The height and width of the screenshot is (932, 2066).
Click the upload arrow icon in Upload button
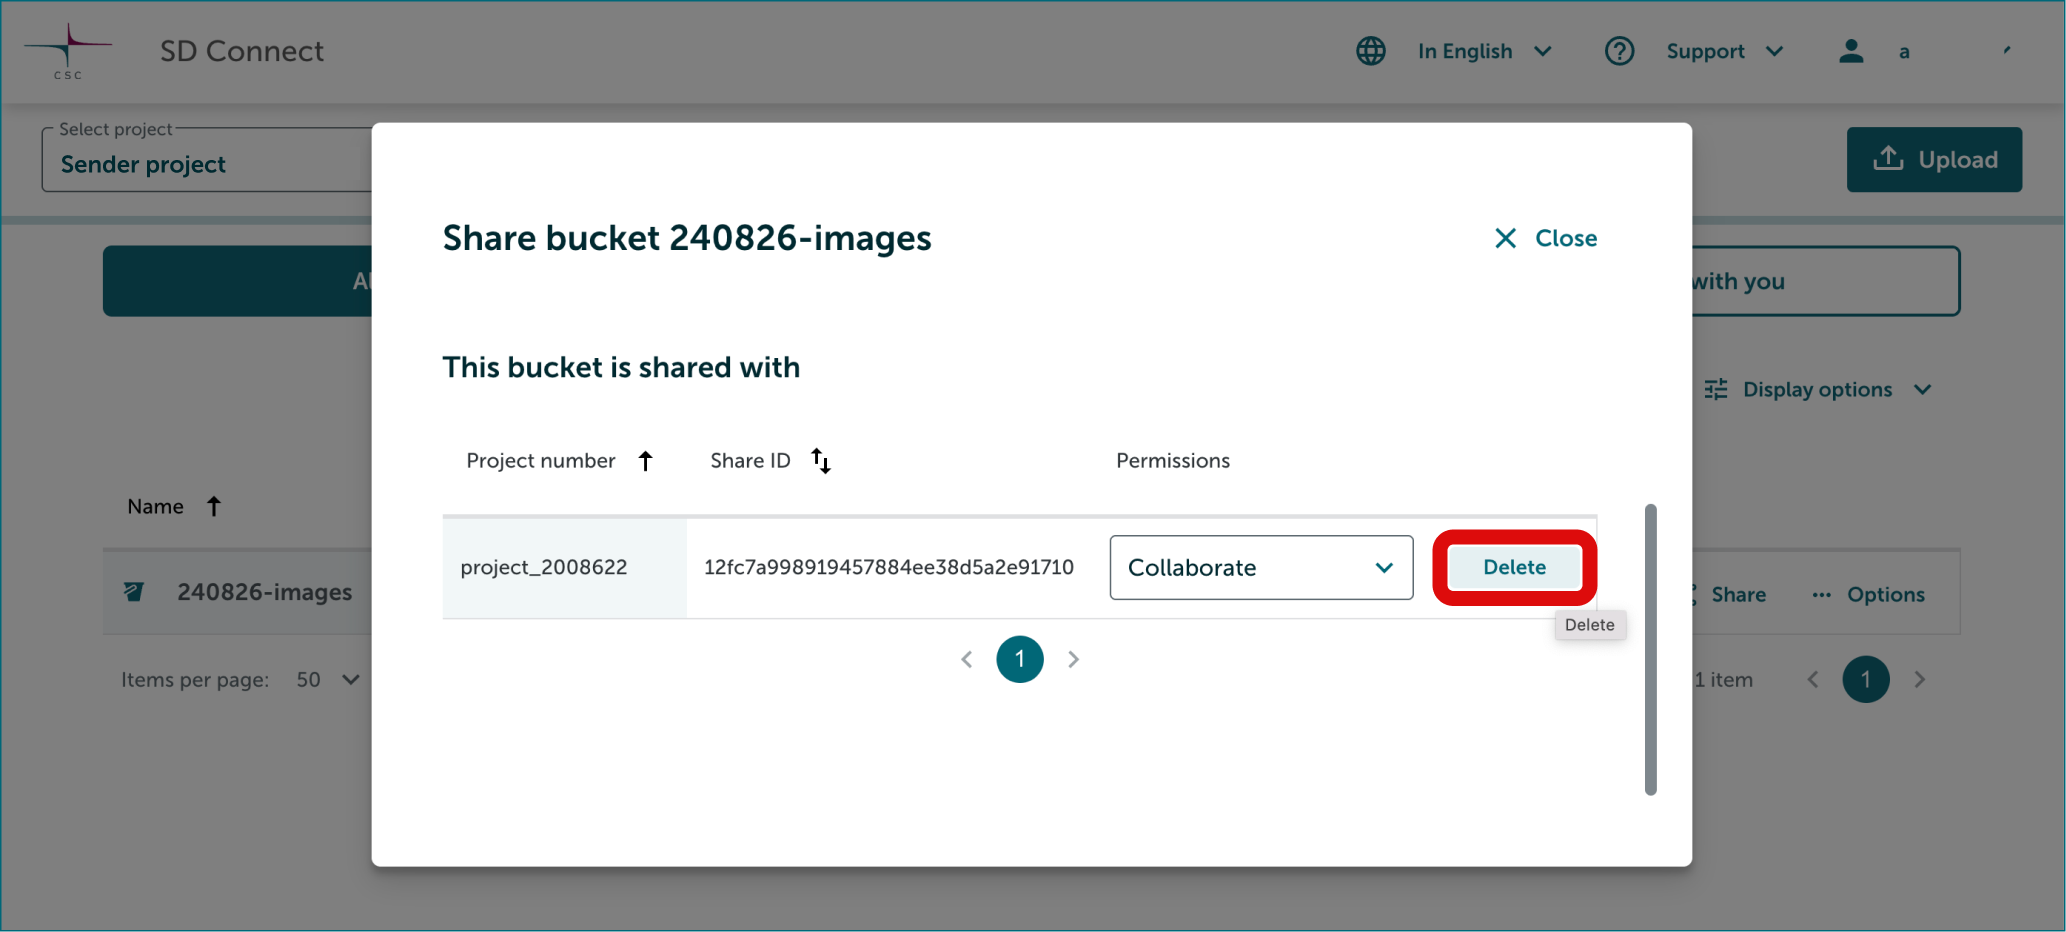coord(1888,158)
